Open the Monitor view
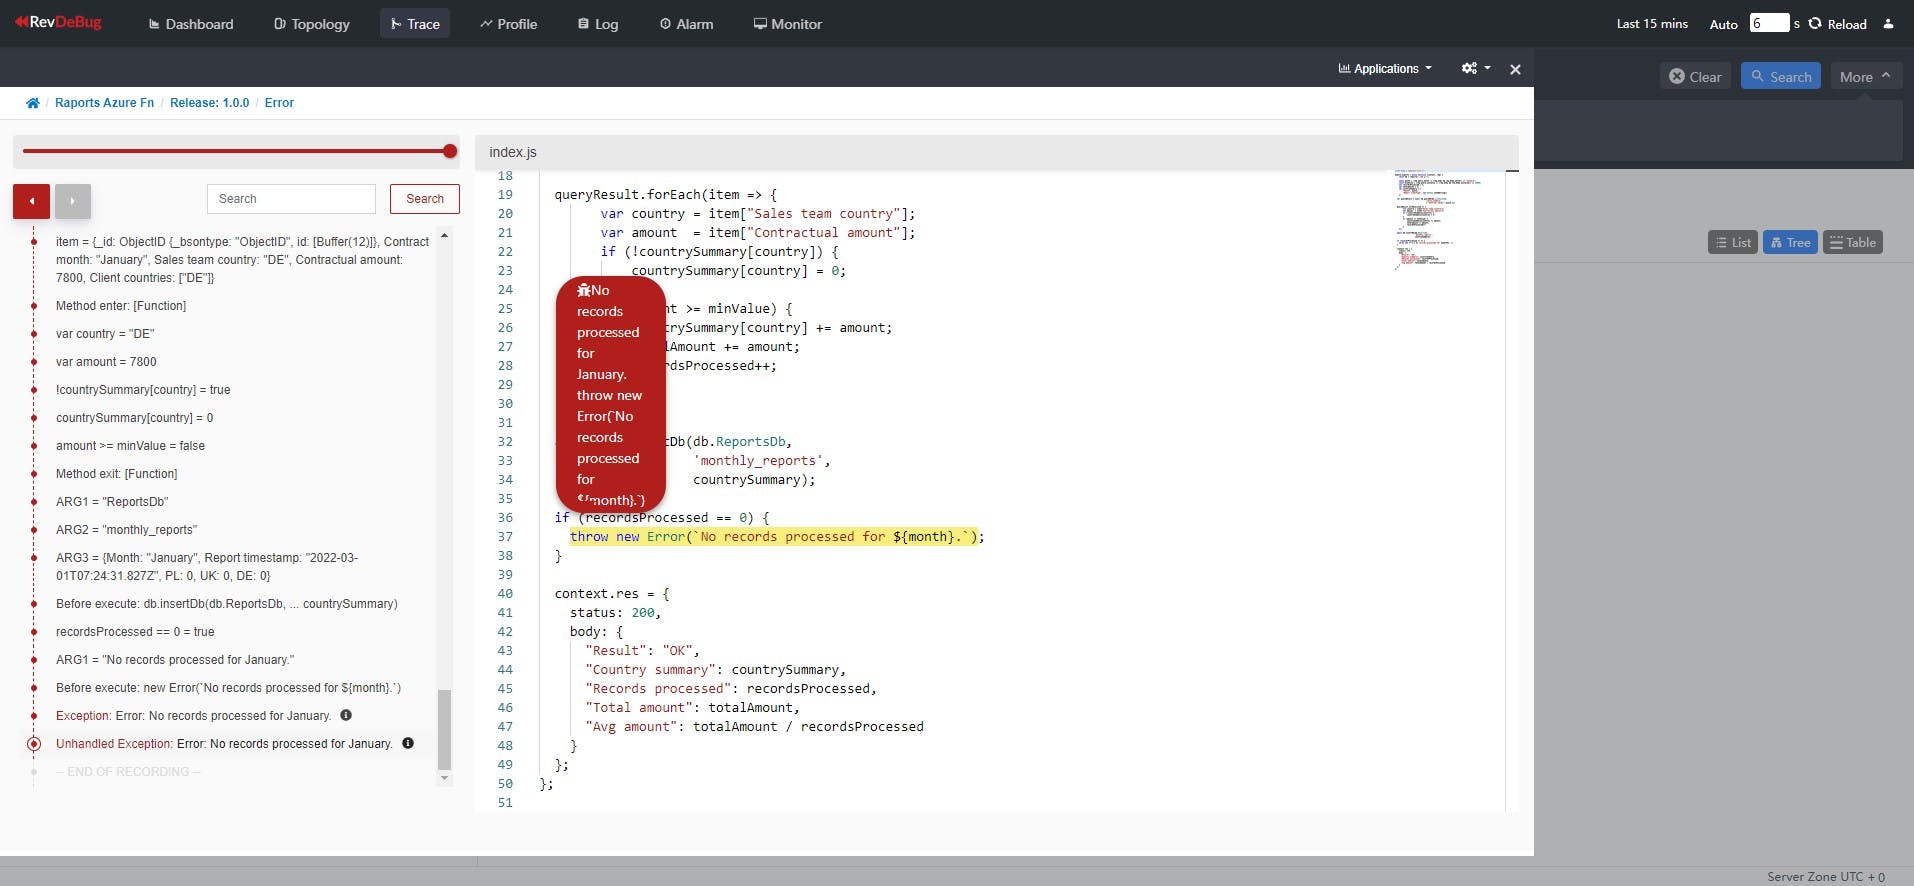Image resolution: width=1914 pixels, height=886 pixels. (x=788, y=24)
